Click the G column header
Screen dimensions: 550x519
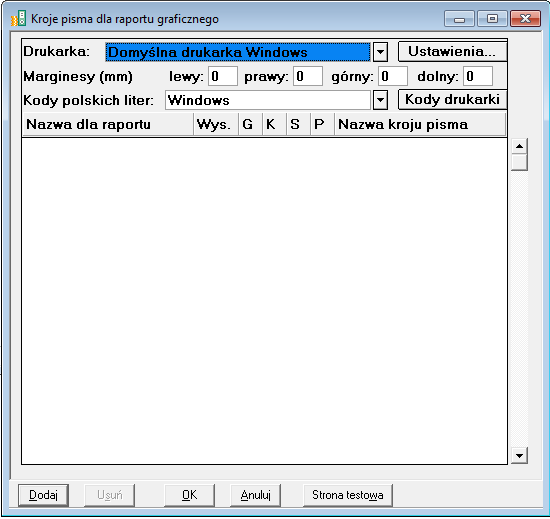pyautogui.click(x=250, y=124)
